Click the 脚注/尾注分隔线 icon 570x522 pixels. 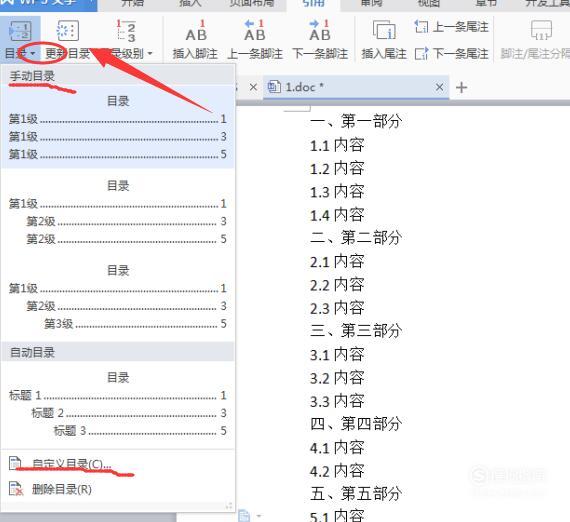pos(541,31)
